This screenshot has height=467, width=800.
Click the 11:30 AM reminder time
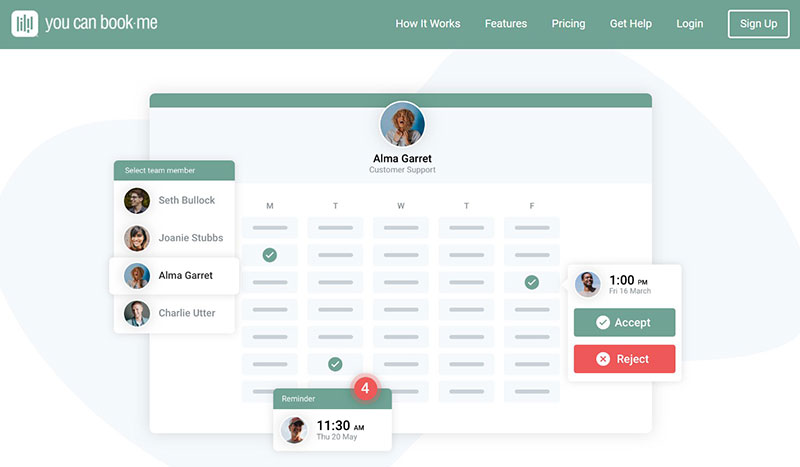pyautogui.click(x=340, y=426)
